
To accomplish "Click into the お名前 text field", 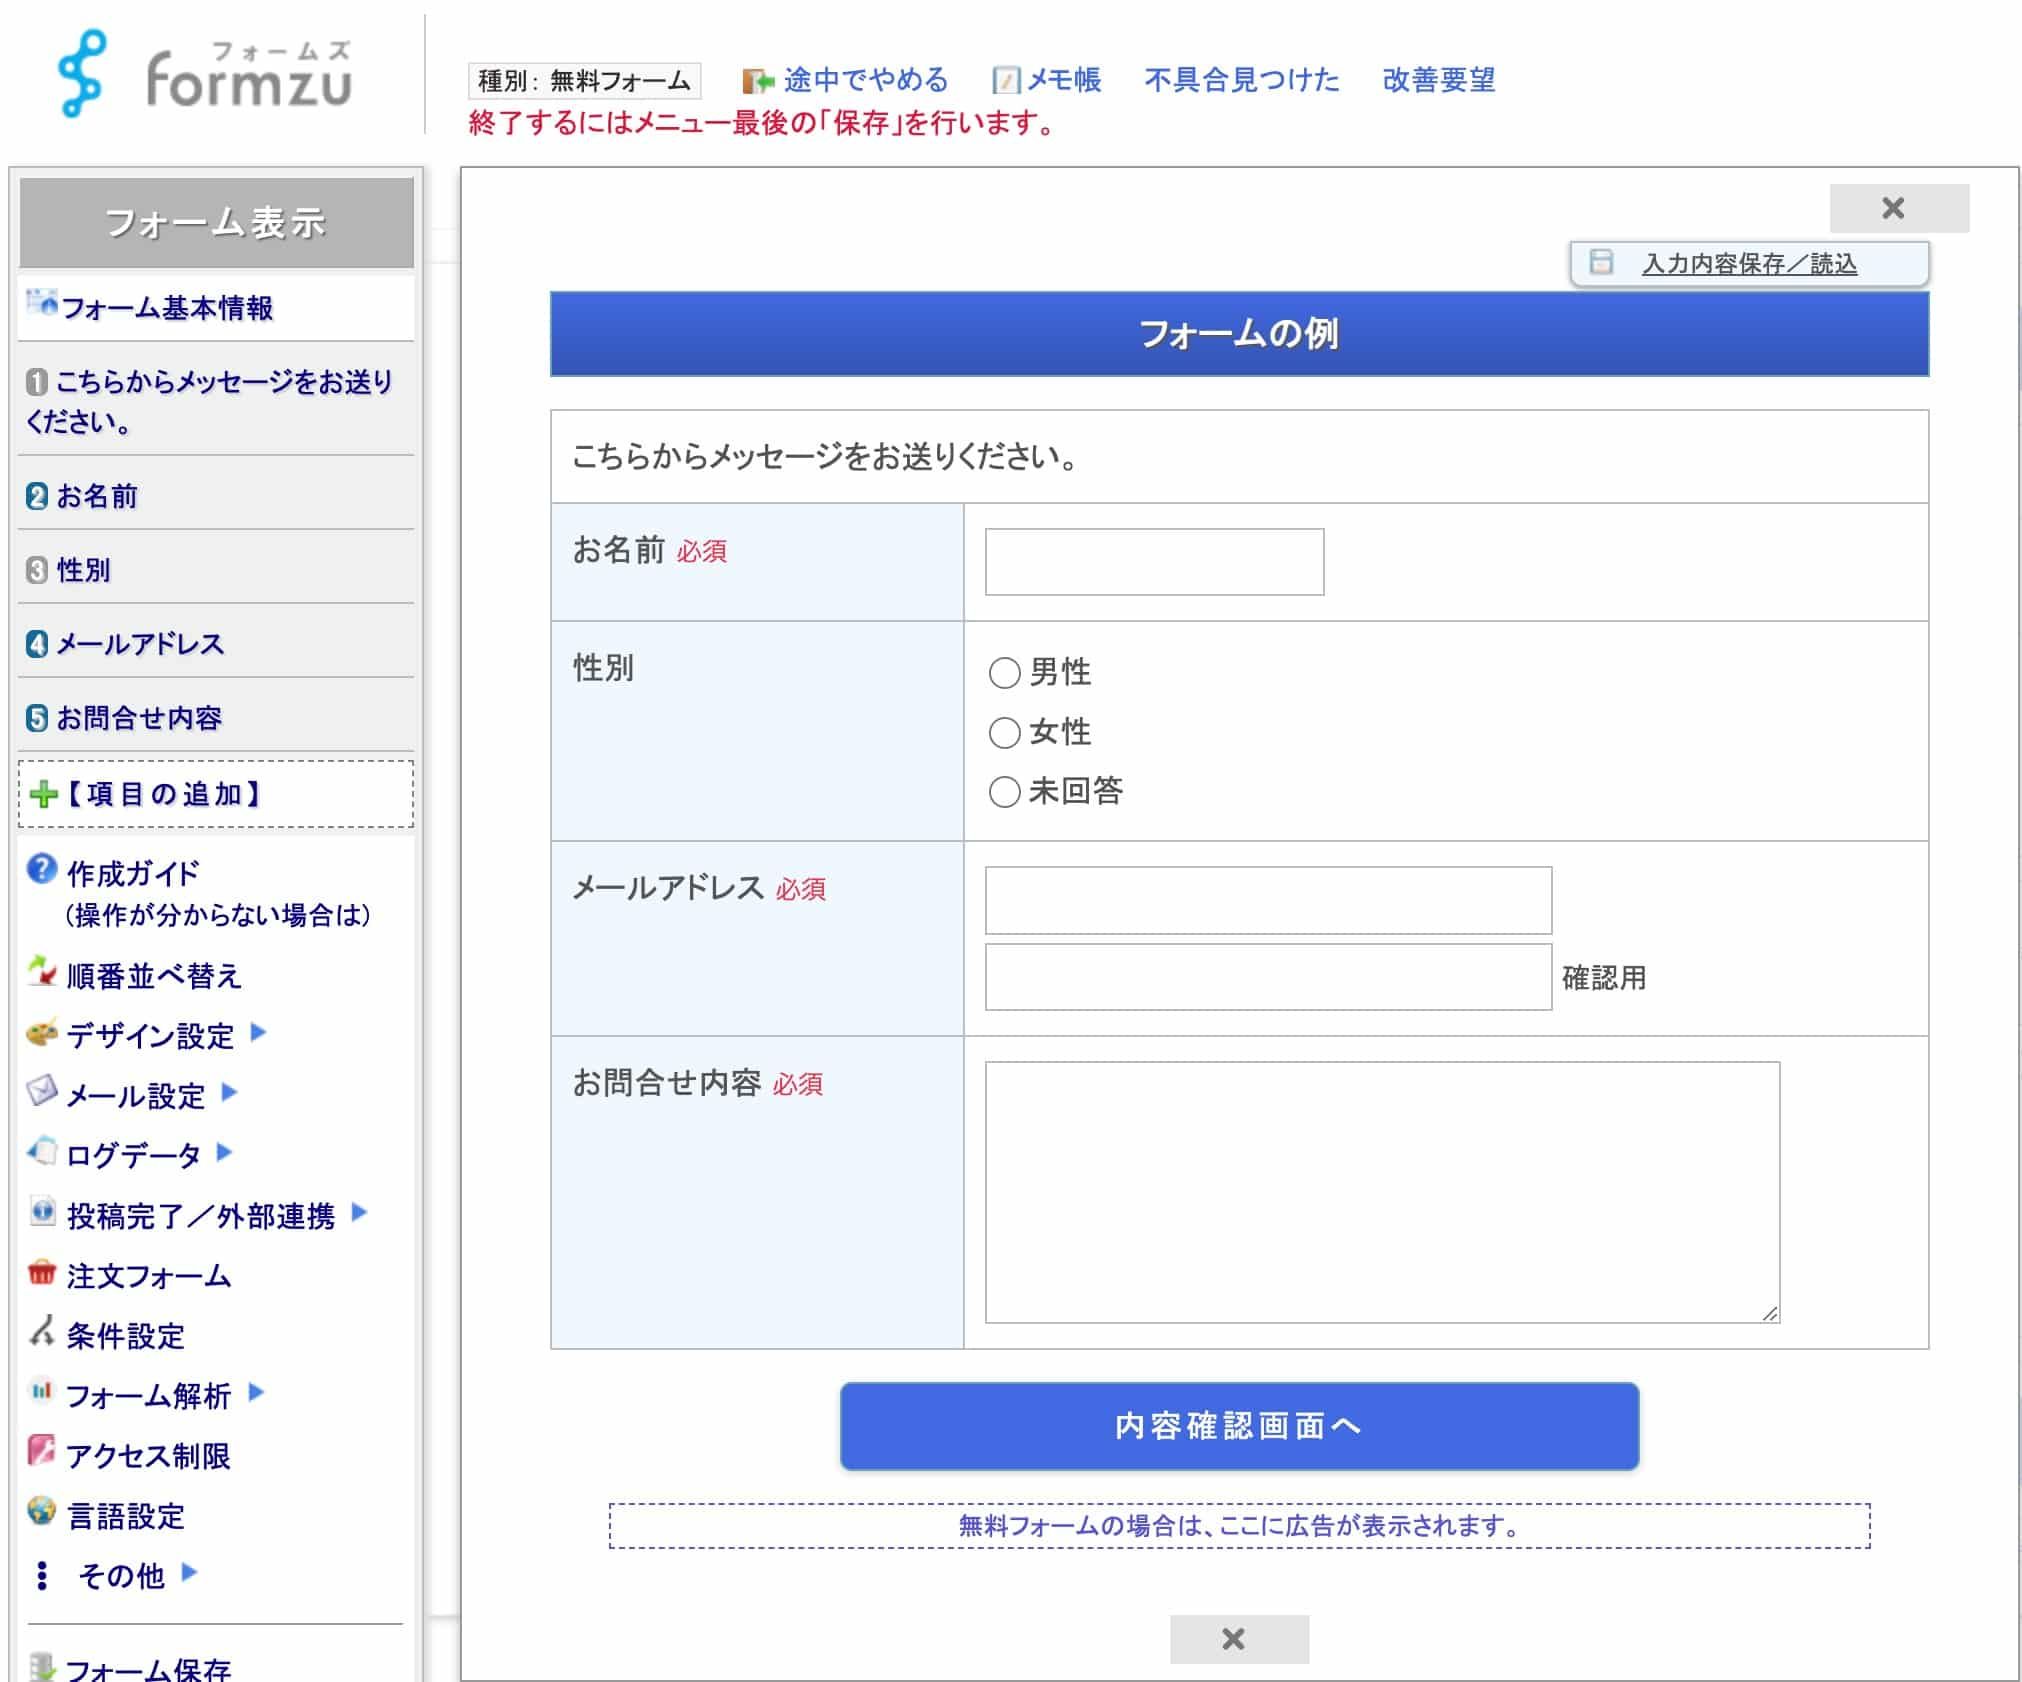I will [x=1154, y=562].
